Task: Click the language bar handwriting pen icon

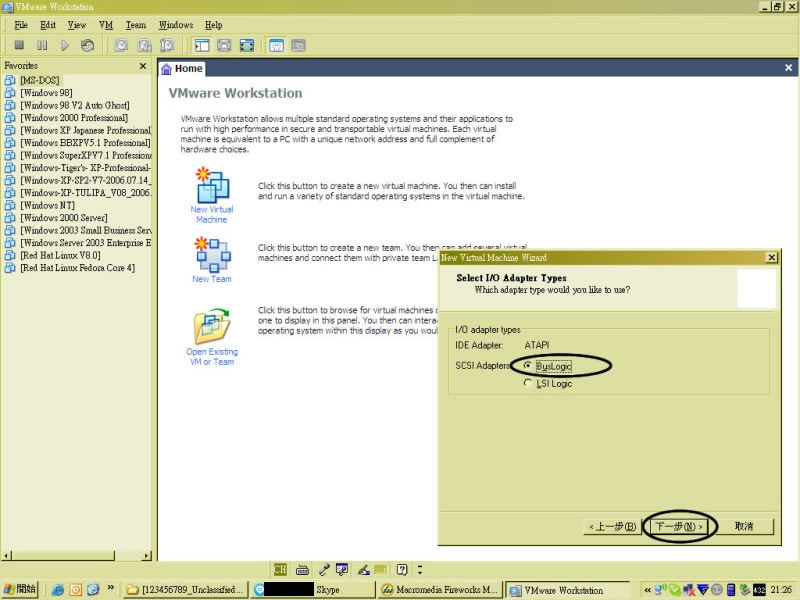Action: point(363,569)
